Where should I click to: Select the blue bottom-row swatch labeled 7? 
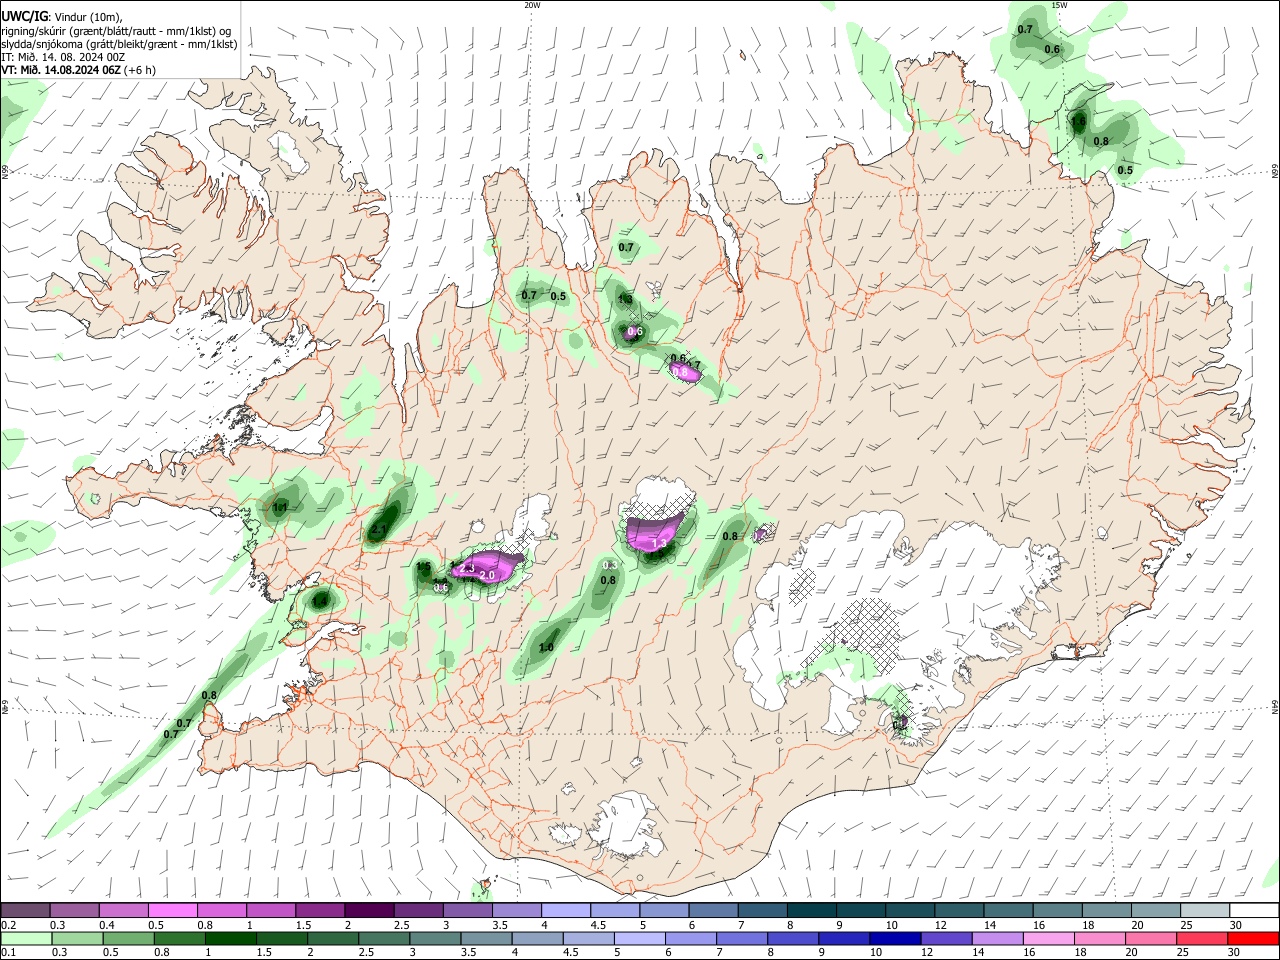pyautogui.click(x=741, y=938)
